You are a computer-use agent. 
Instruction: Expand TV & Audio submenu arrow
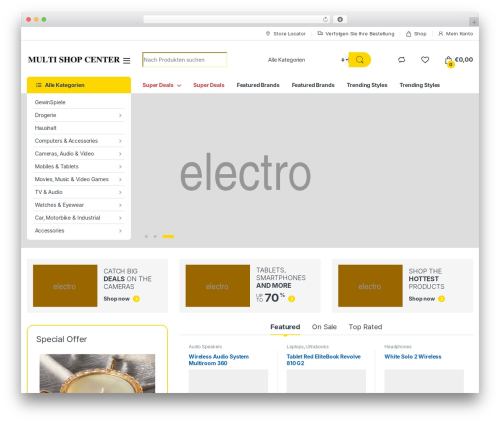(x=120, y=192)
